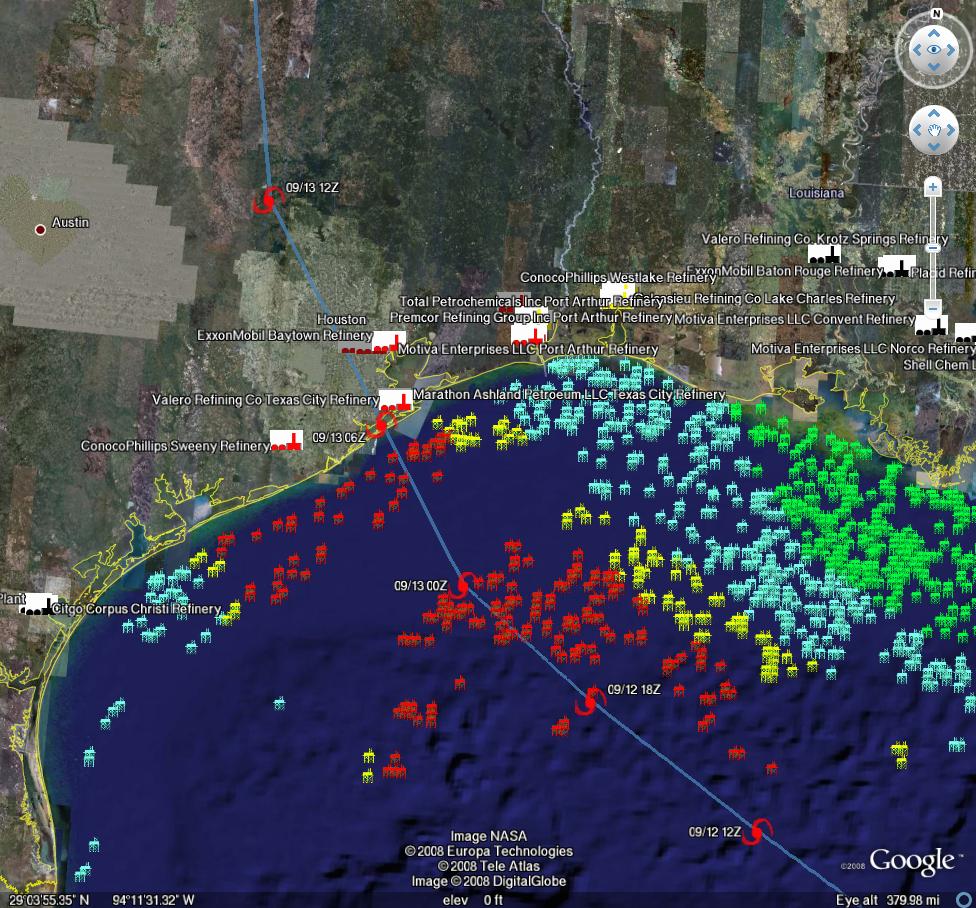Click the 09/13 12Z hurricane position marker
This screenshot has width=976, height=908.
tap(268, 200)
